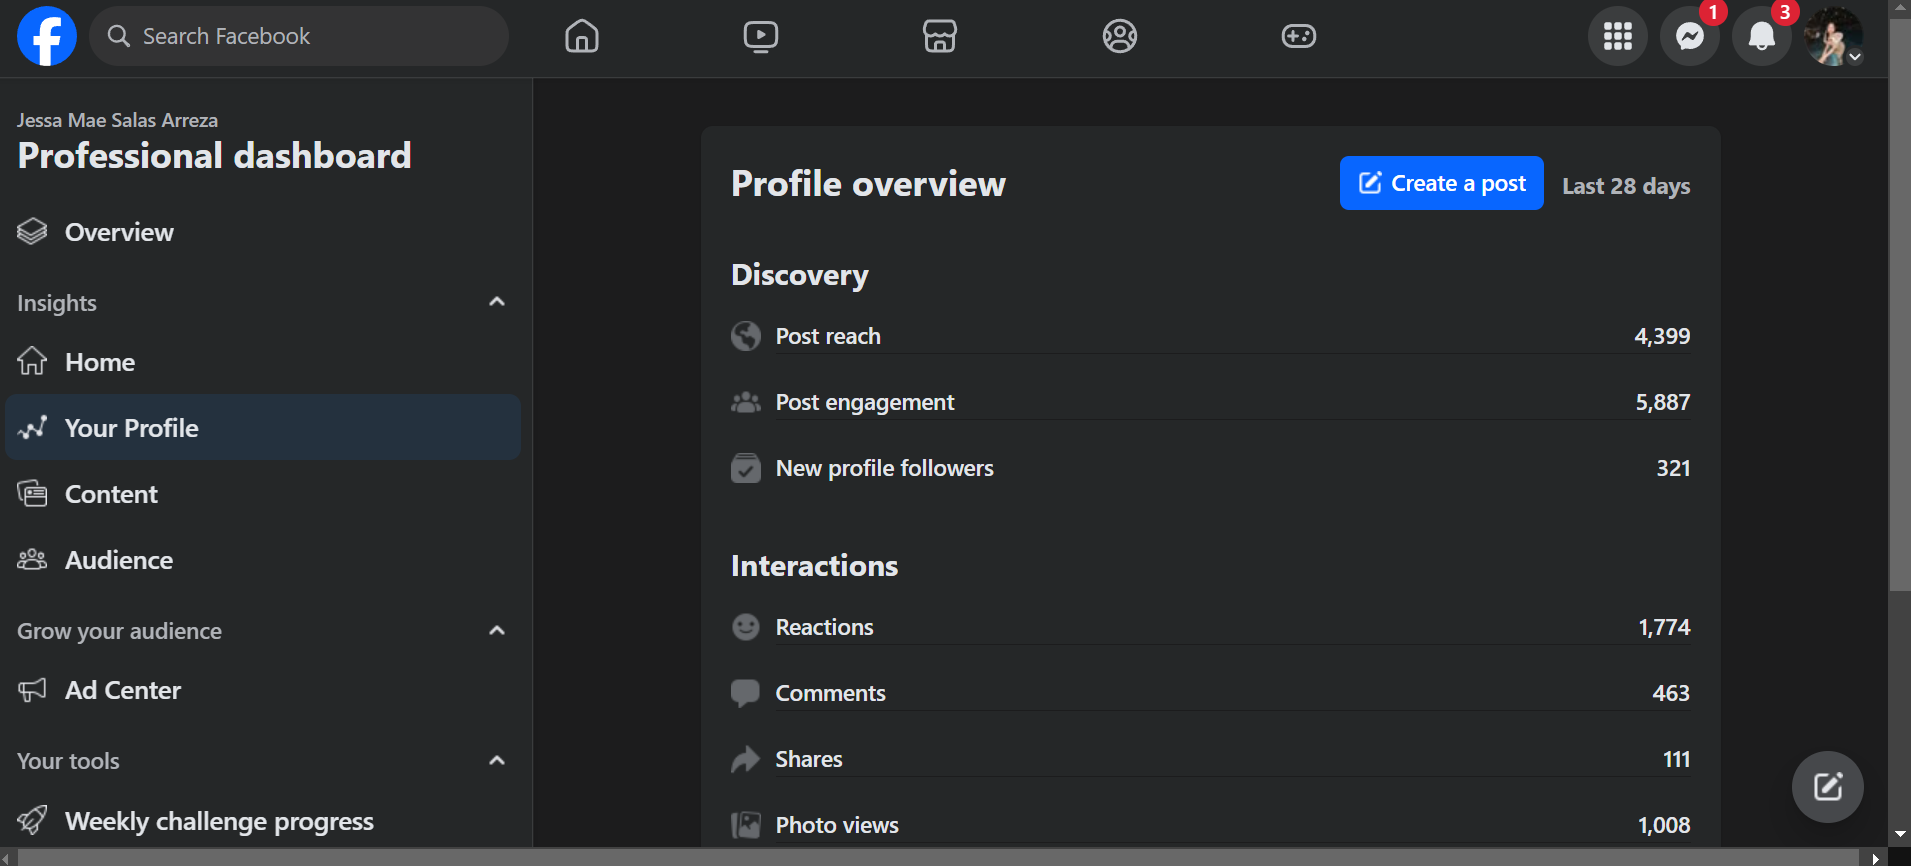1911x866 pixels.
Task: Open Ad Center from the sidebar
Action: coord(122,690)
